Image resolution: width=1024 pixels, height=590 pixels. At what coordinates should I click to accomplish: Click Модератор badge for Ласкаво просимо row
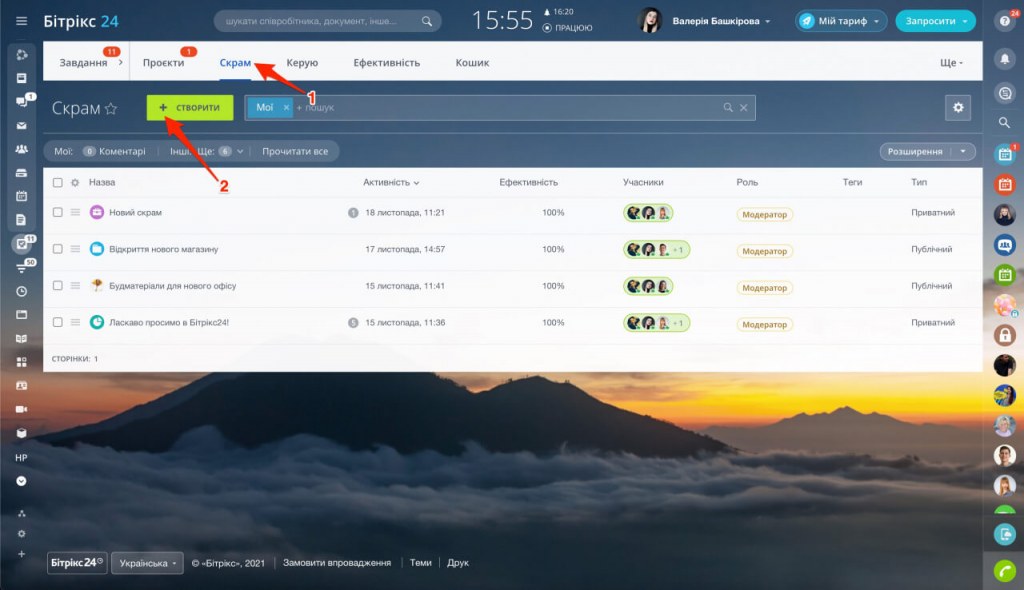click(764, 324)
